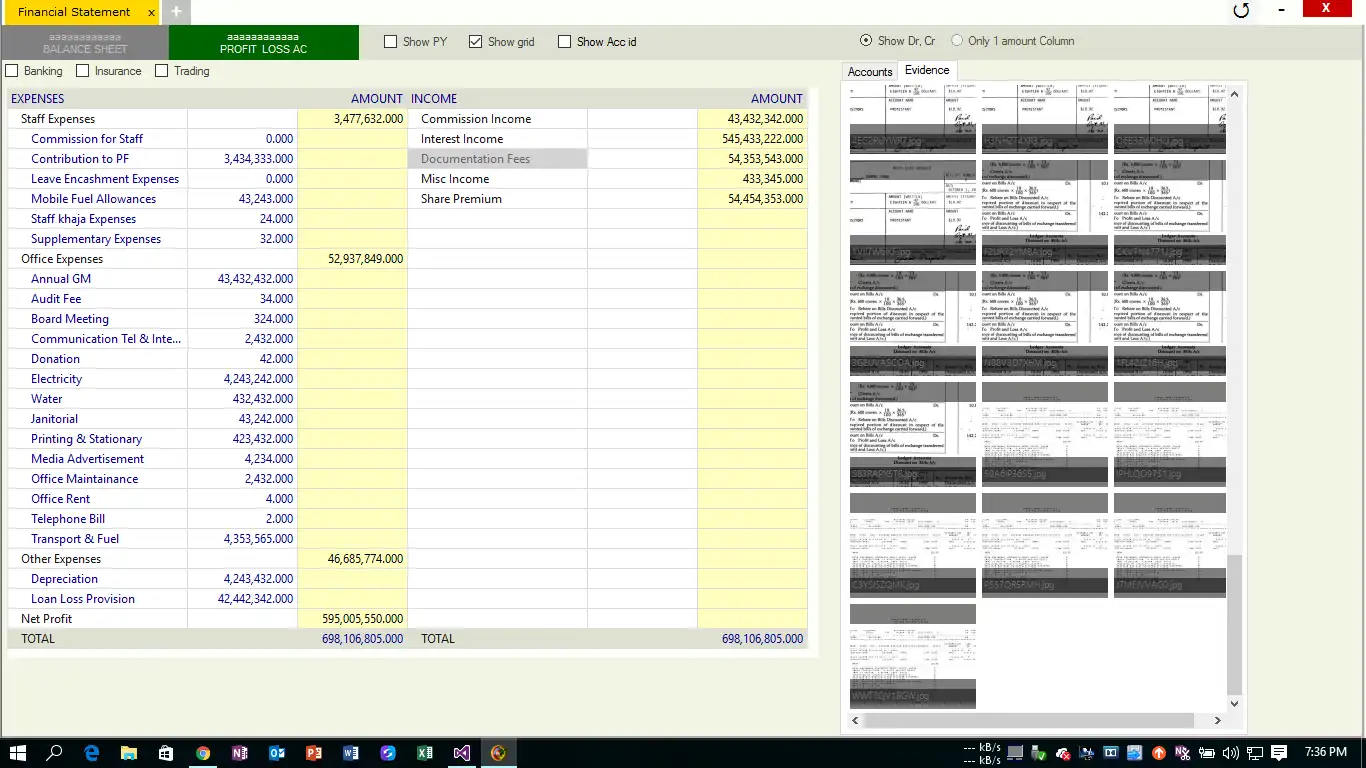Open the Leave Encashment Expenses account
The width and height of the screenshot is (1366, 768).
click(x=105, y=179)
